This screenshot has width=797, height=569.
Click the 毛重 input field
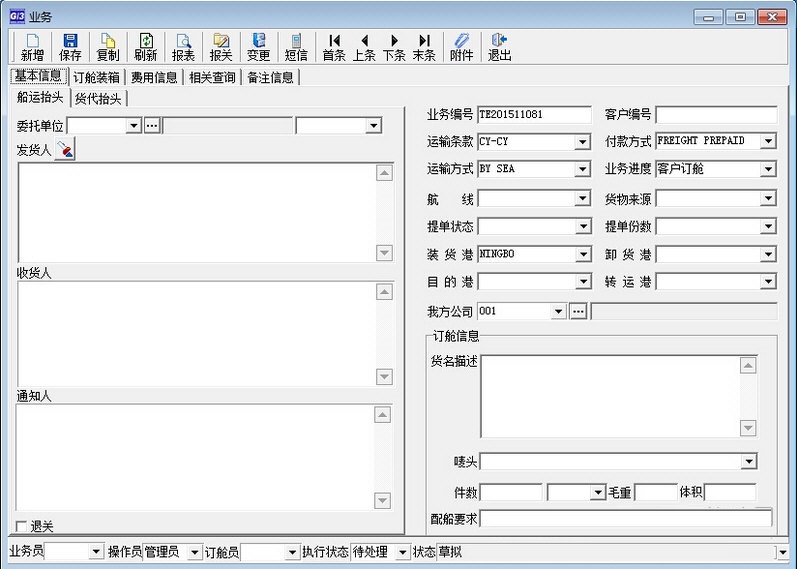point(656,492)
